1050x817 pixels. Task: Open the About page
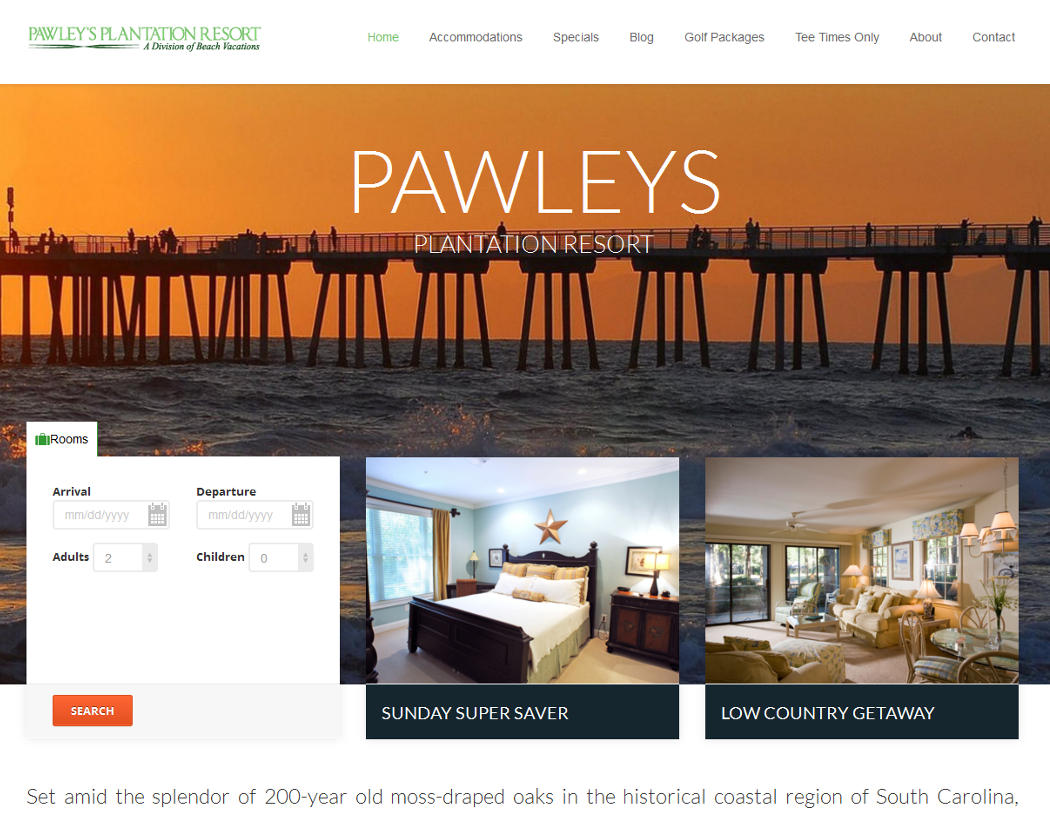(925, 38)
